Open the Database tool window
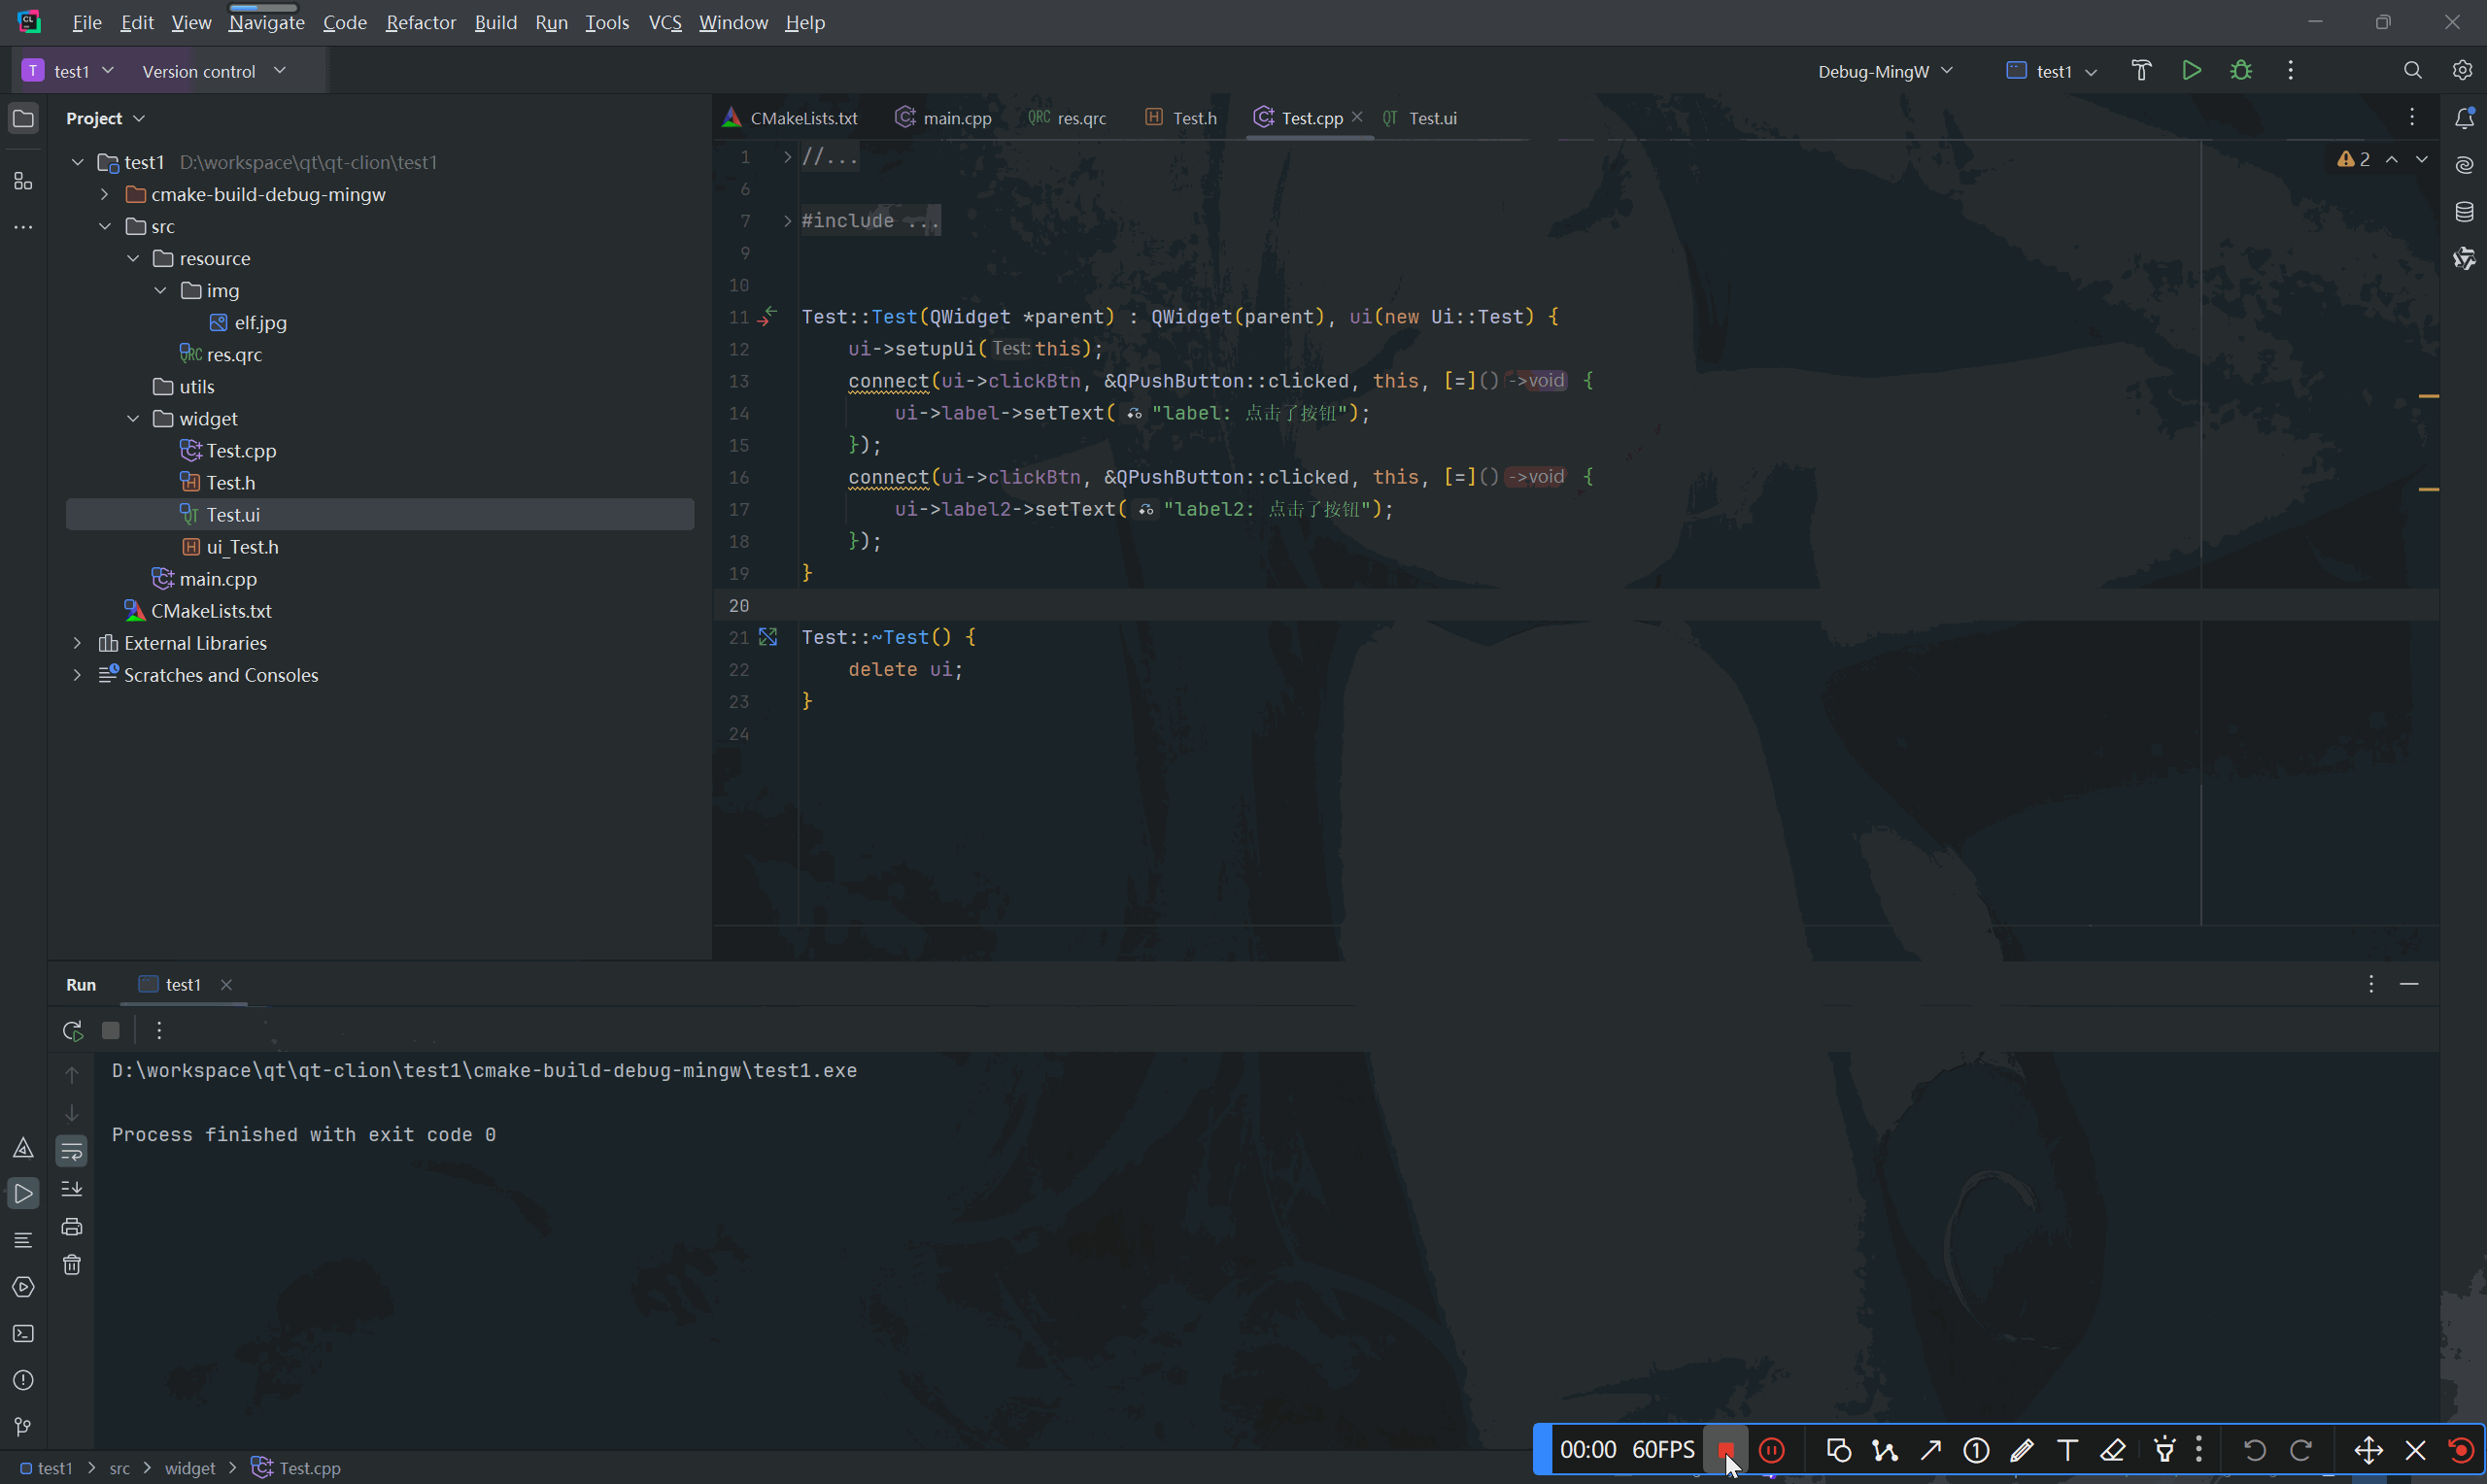 coord(2464,212)
